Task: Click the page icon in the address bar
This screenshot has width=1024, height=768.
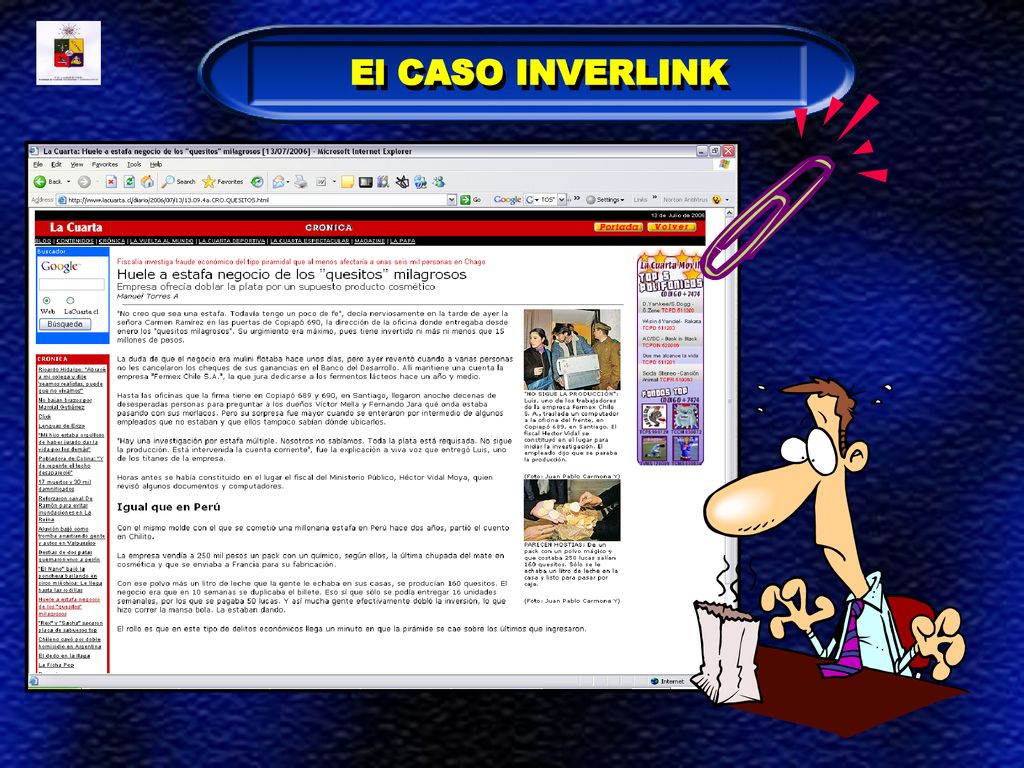Action: 63,200
